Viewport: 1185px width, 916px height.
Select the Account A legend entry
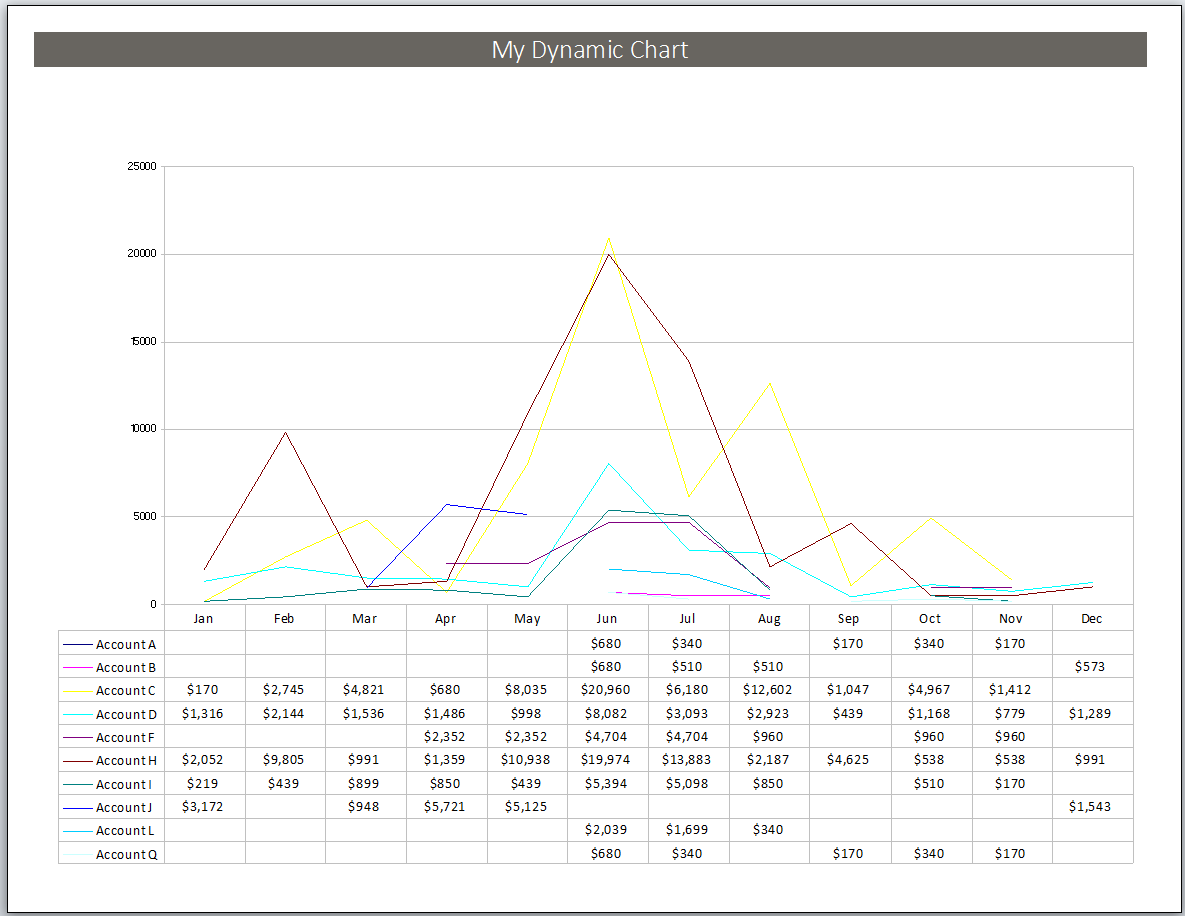[111, 645]
